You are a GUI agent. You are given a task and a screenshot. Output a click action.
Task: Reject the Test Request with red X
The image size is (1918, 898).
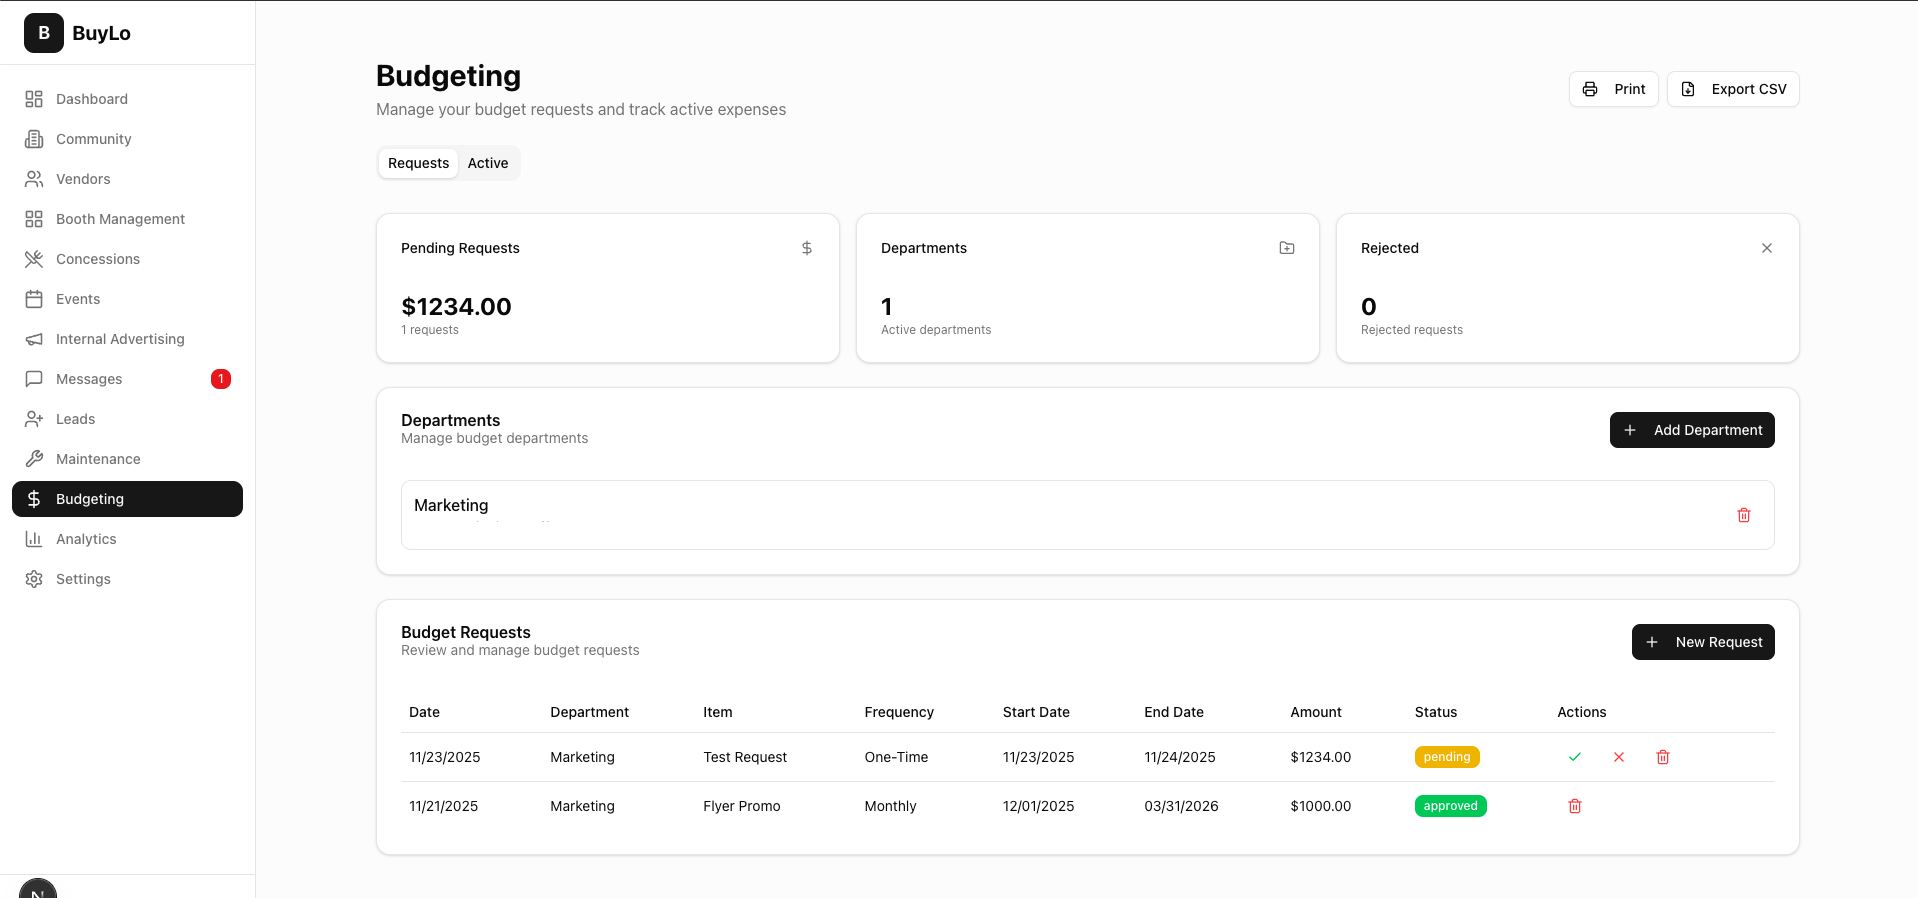tap(1619, 757)
